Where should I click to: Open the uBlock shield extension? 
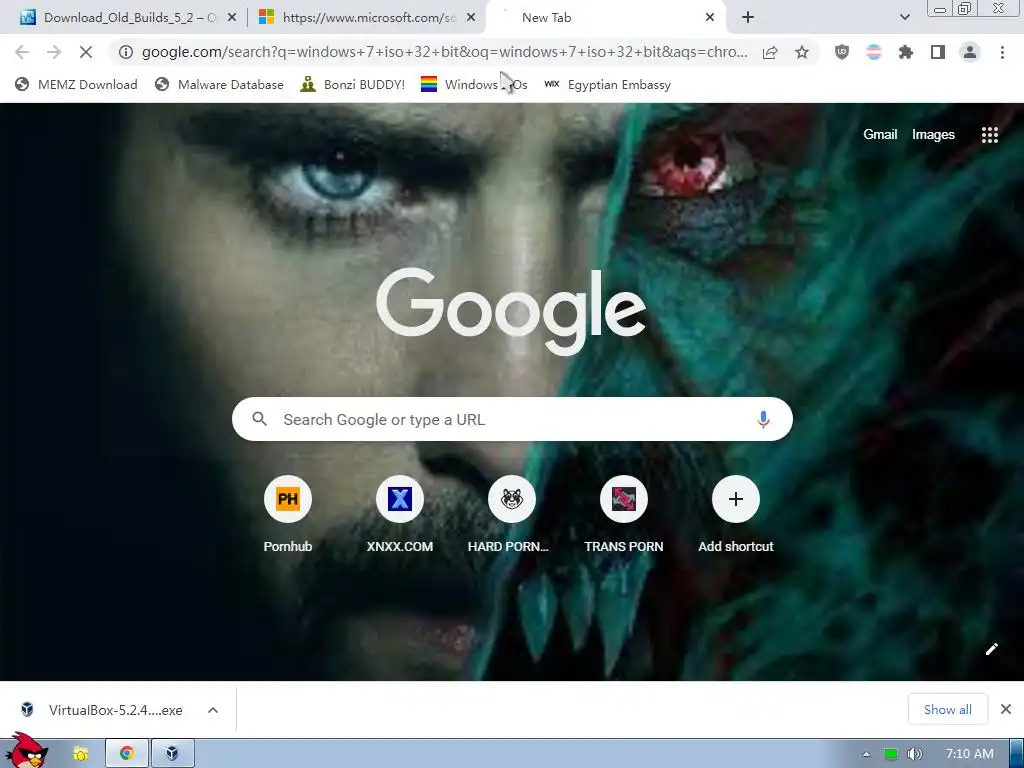click(x=842, y=52)
